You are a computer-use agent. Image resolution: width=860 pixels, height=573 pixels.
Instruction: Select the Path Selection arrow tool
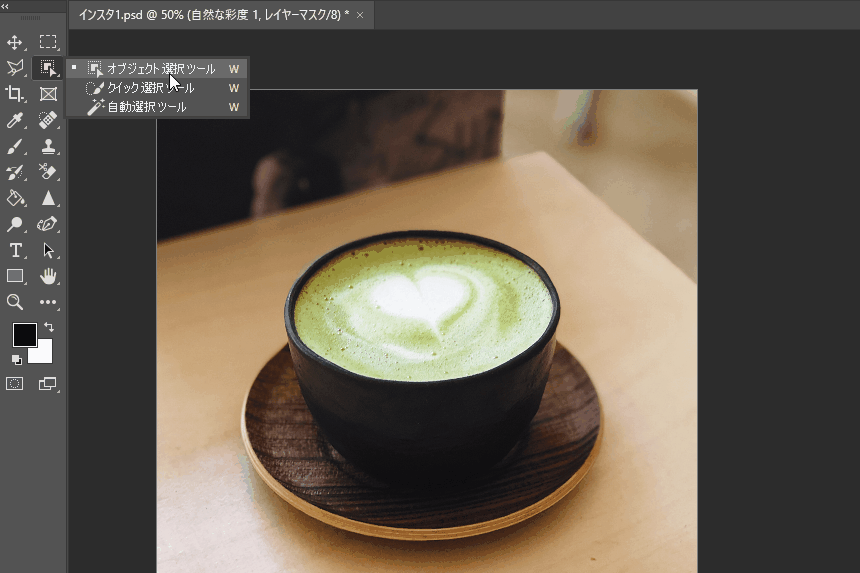pos(48,251)
